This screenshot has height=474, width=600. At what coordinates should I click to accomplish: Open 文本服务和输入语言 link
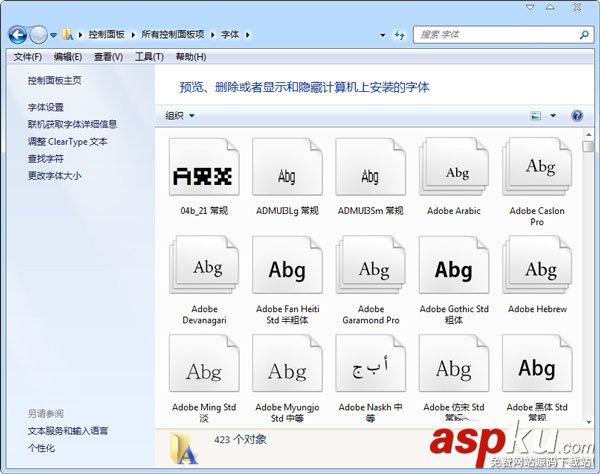coord(68,431)
